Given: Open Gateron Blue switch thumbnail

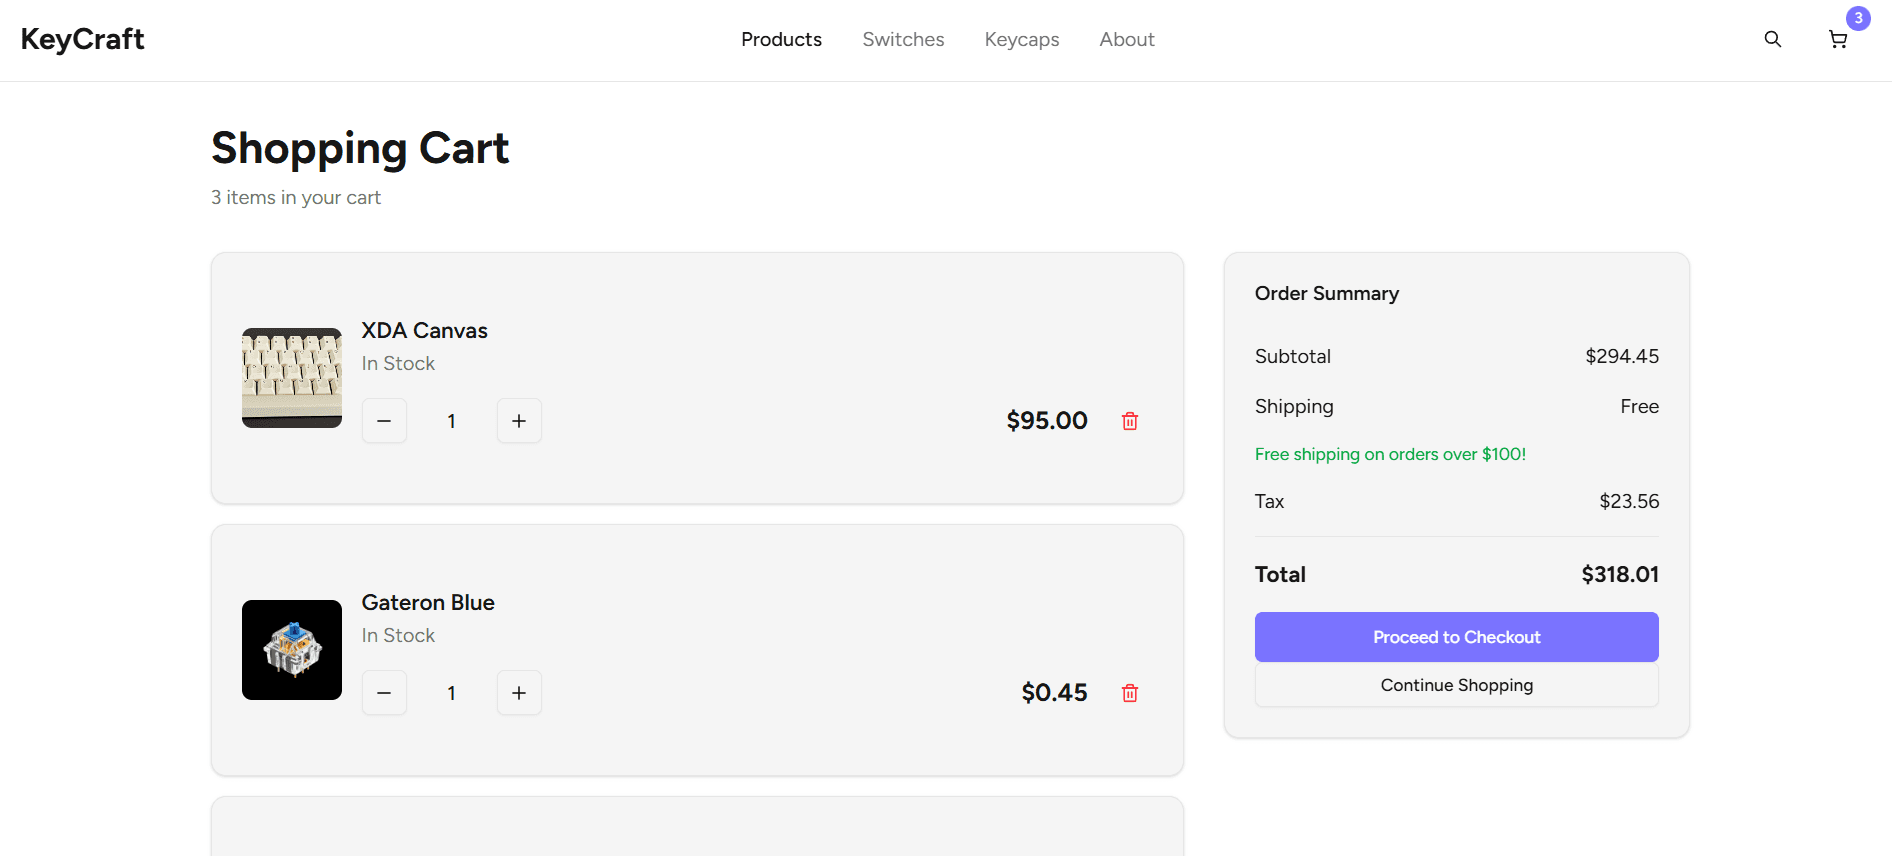Looking at the screenshot, I should (x=292, y=650).
